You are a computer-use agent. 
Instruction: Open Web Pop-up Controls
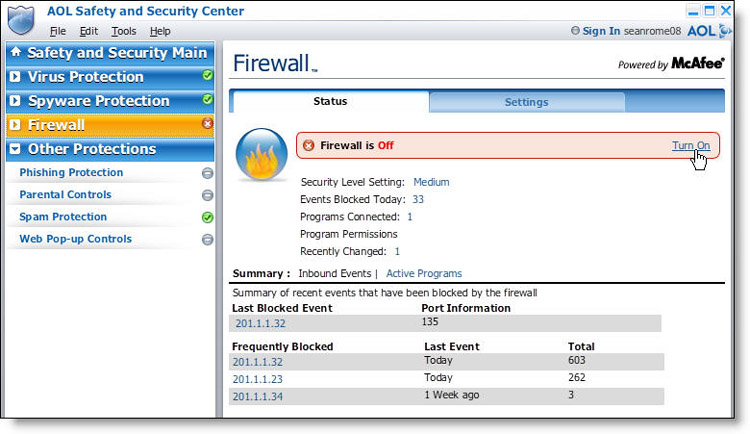pyautogui.click(x=76, y=239)
